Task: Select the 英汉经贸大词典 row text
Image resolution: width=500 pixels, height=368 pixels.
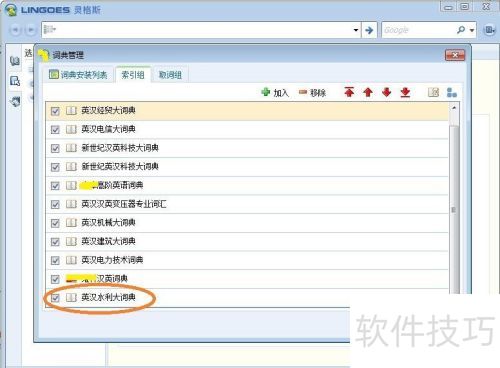Action: [x=108, y=111]
